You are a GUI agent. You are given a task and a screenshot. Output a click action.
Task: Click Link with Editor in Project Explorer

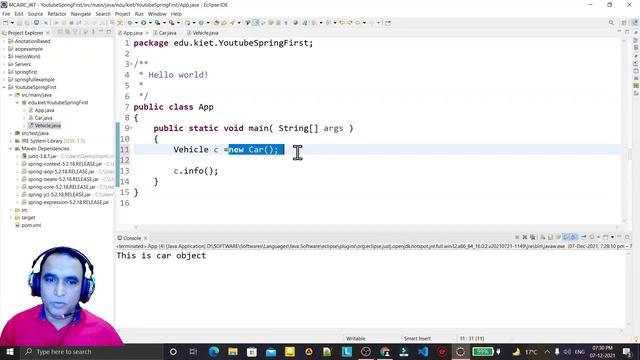click(x=67, y=32)
